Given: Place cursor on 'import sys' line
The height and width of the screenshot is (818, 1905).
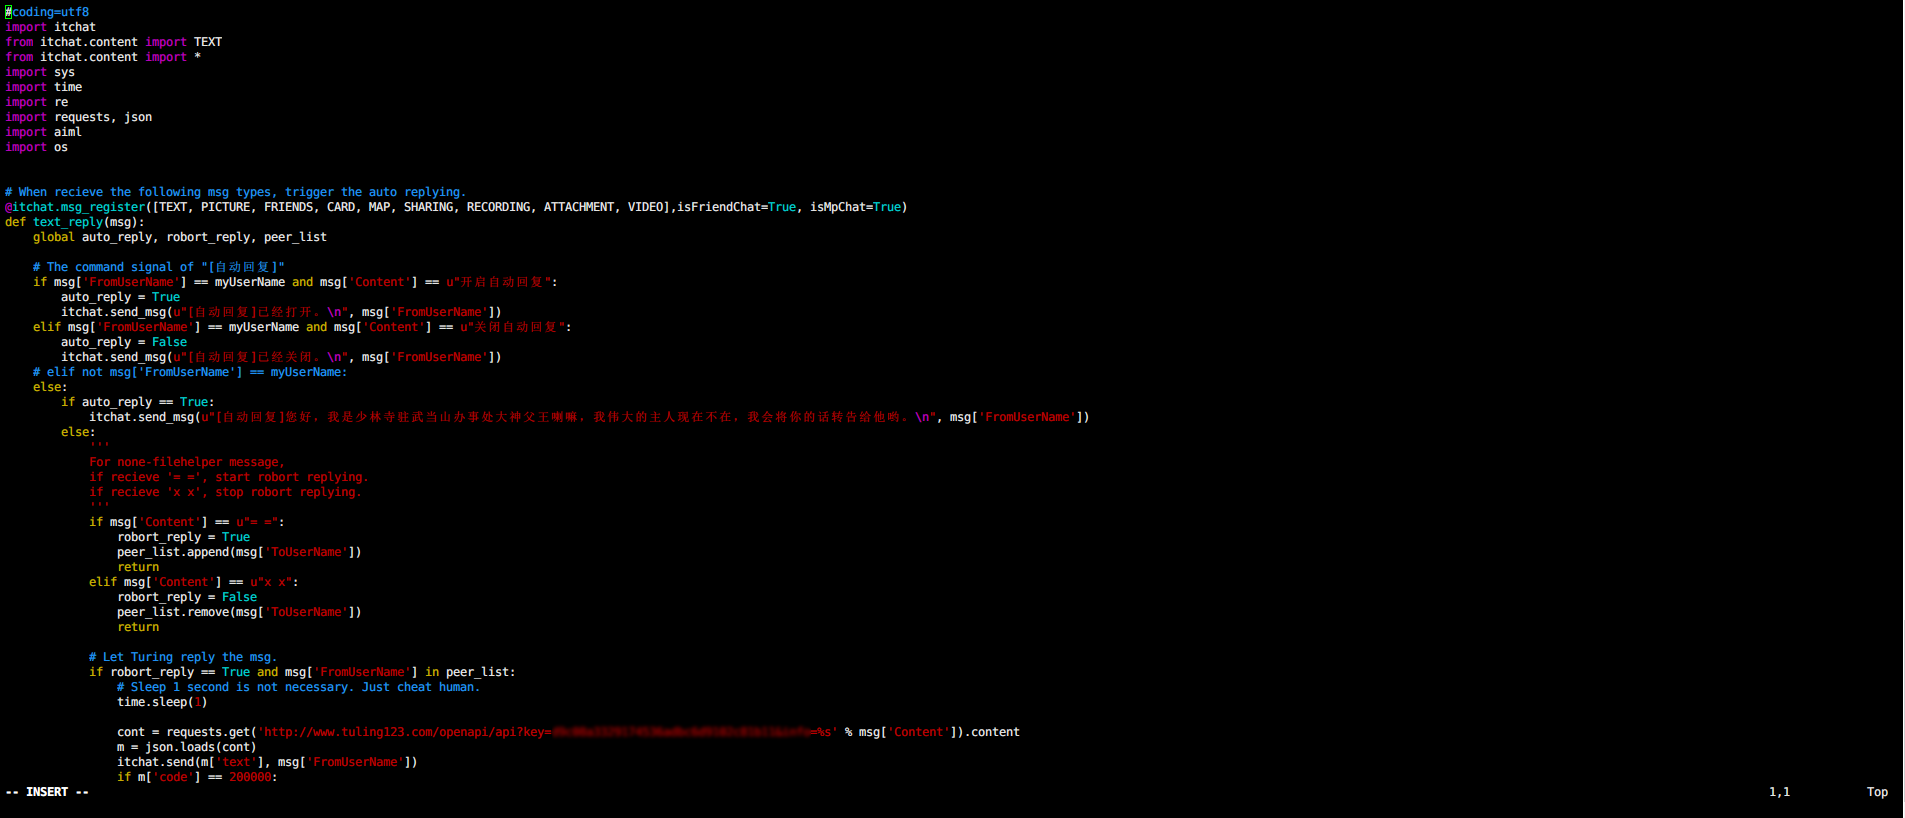Looking at the screenshot, I should click(x=40, y=72).
